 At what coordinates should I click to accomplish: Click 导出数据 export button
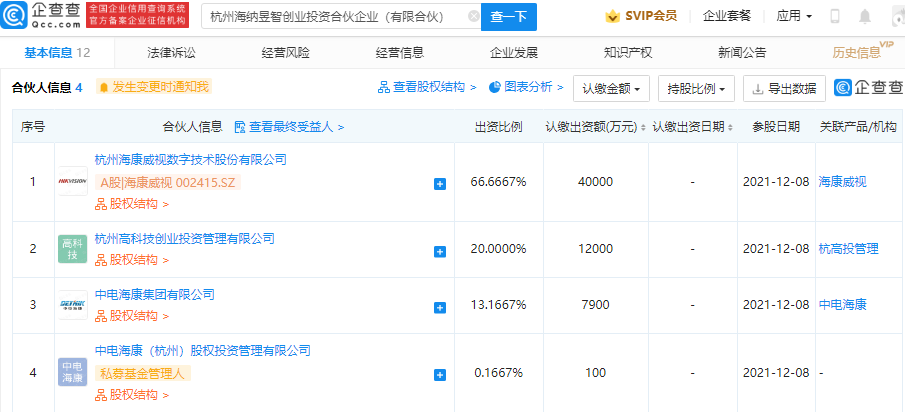(785, 88)
